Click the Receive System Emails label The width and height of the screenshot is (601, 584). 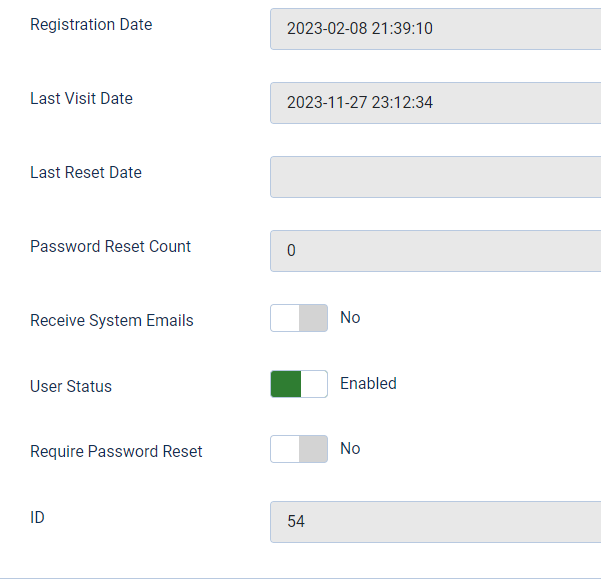click(112, 321)
